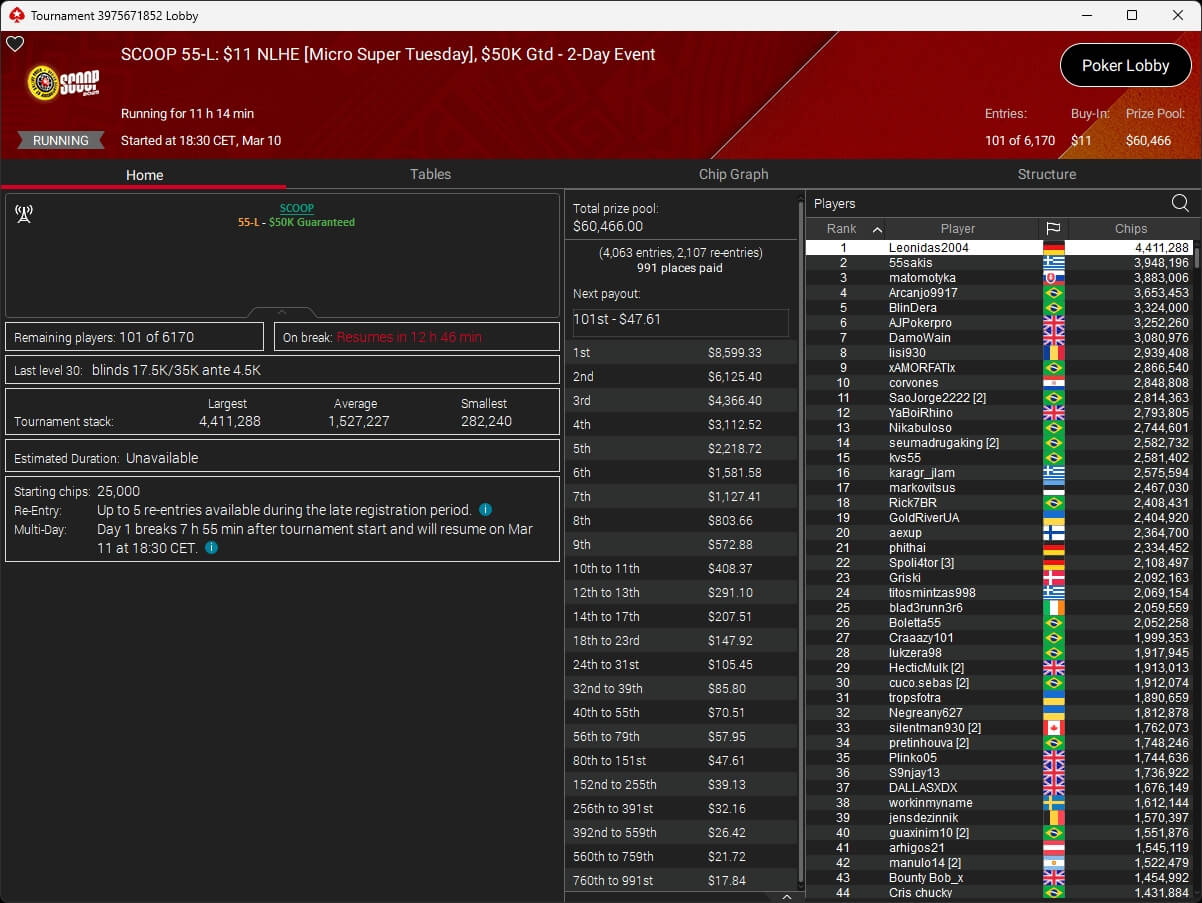Viewport: 1202px width, 903px height.
Task: Open the player search magnifier
Action: (x=1180, y=204)
